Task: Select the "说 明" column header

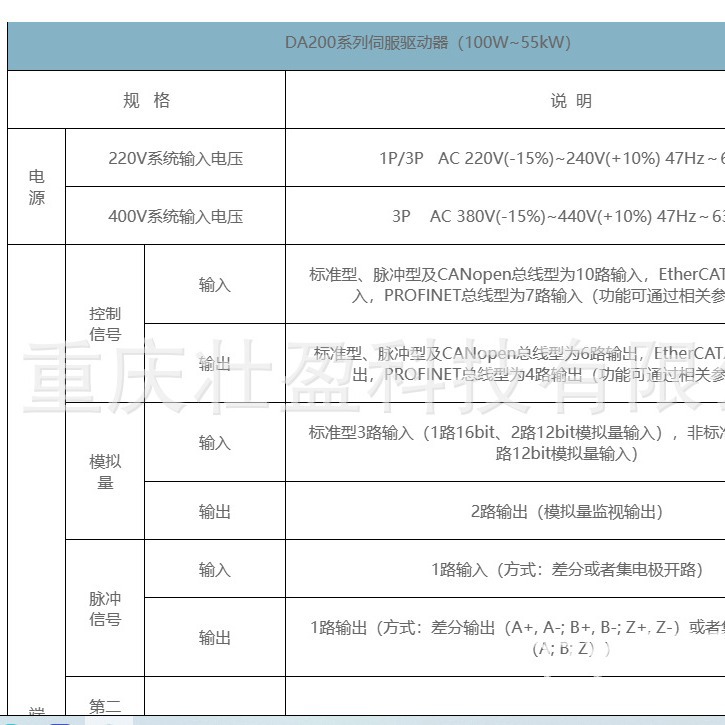Action: coord(571,100)
